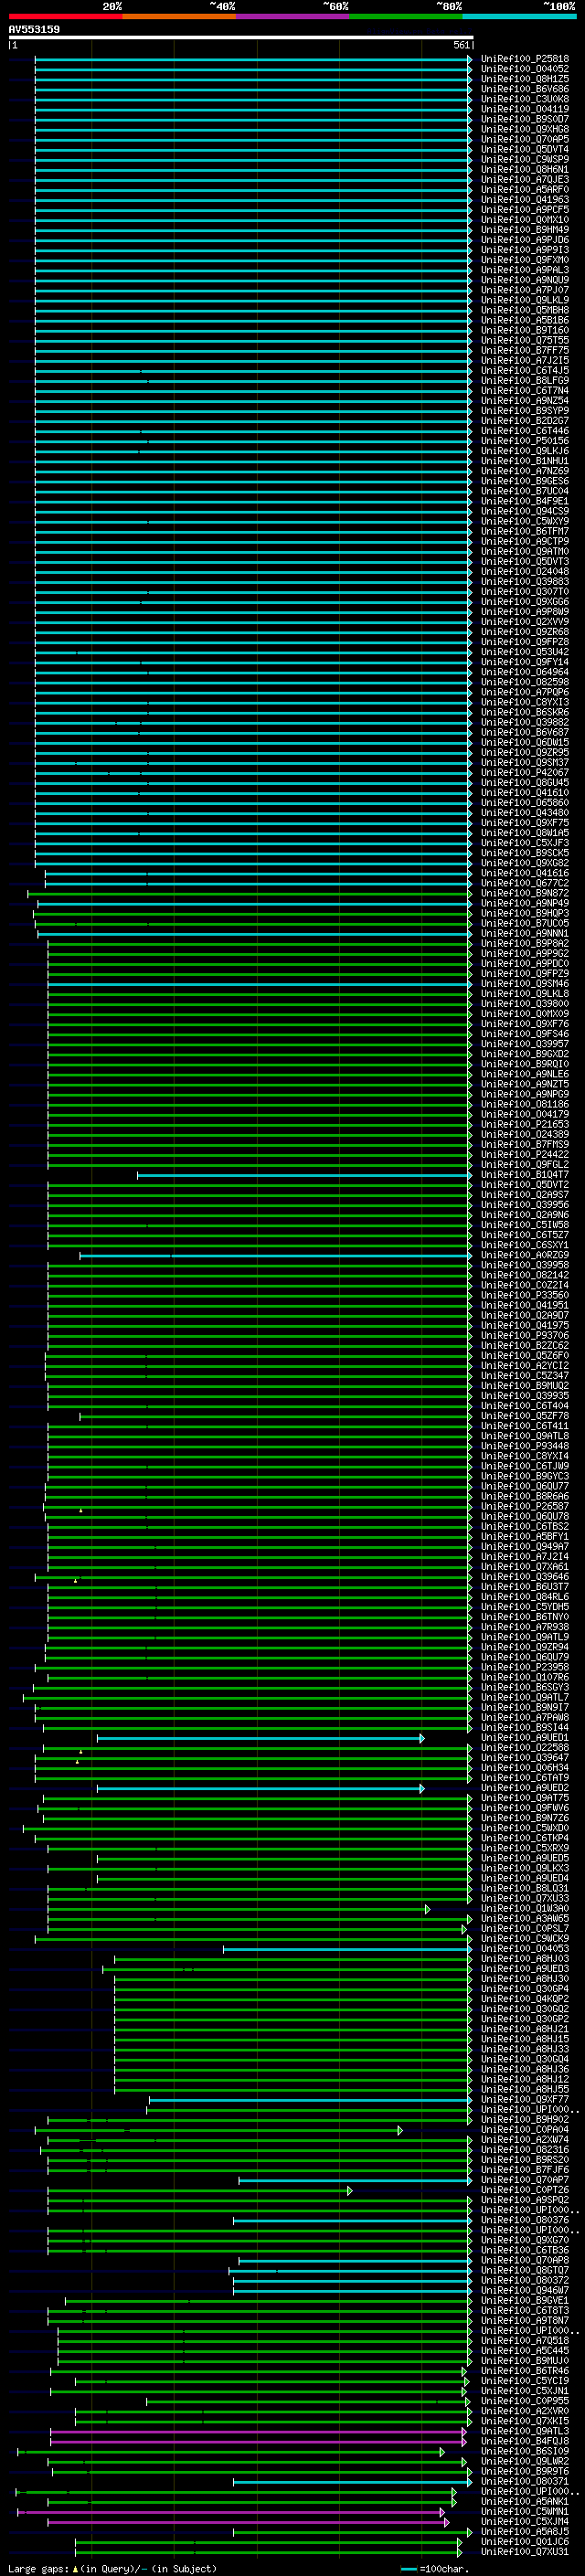The width and height of the screenshot is (585, 2576).
Task: Open hit UniRef100_Q8H6N1
Action: [525, 169]
